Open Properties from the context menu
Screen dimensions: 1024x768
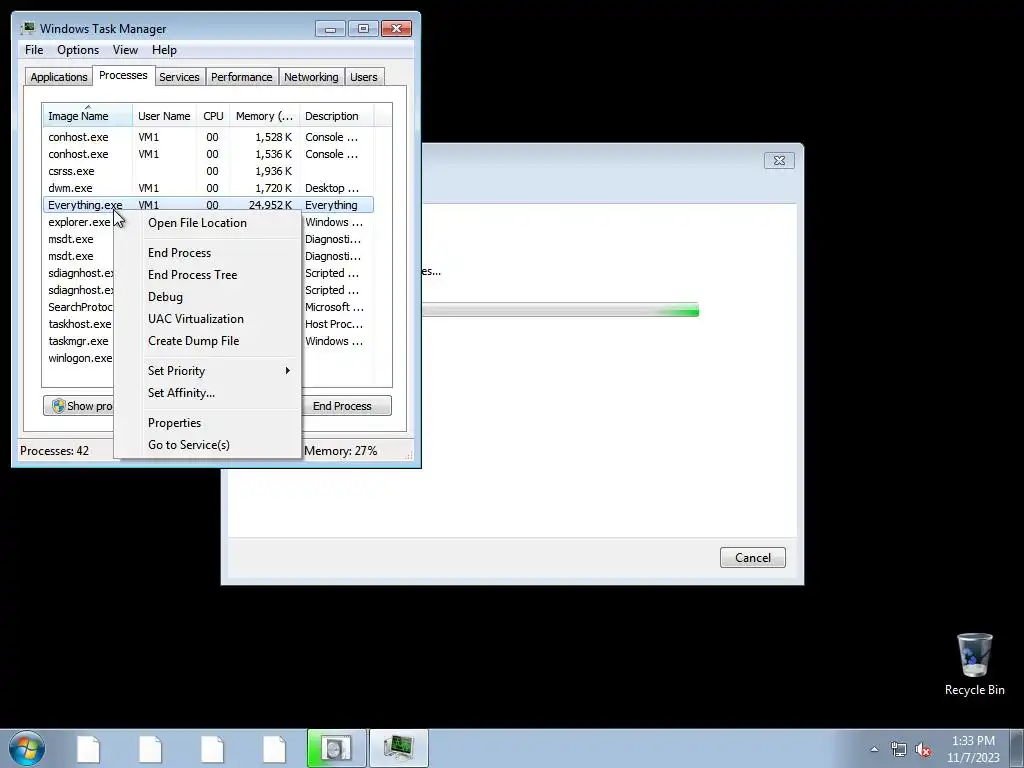[x=174, y=423]
